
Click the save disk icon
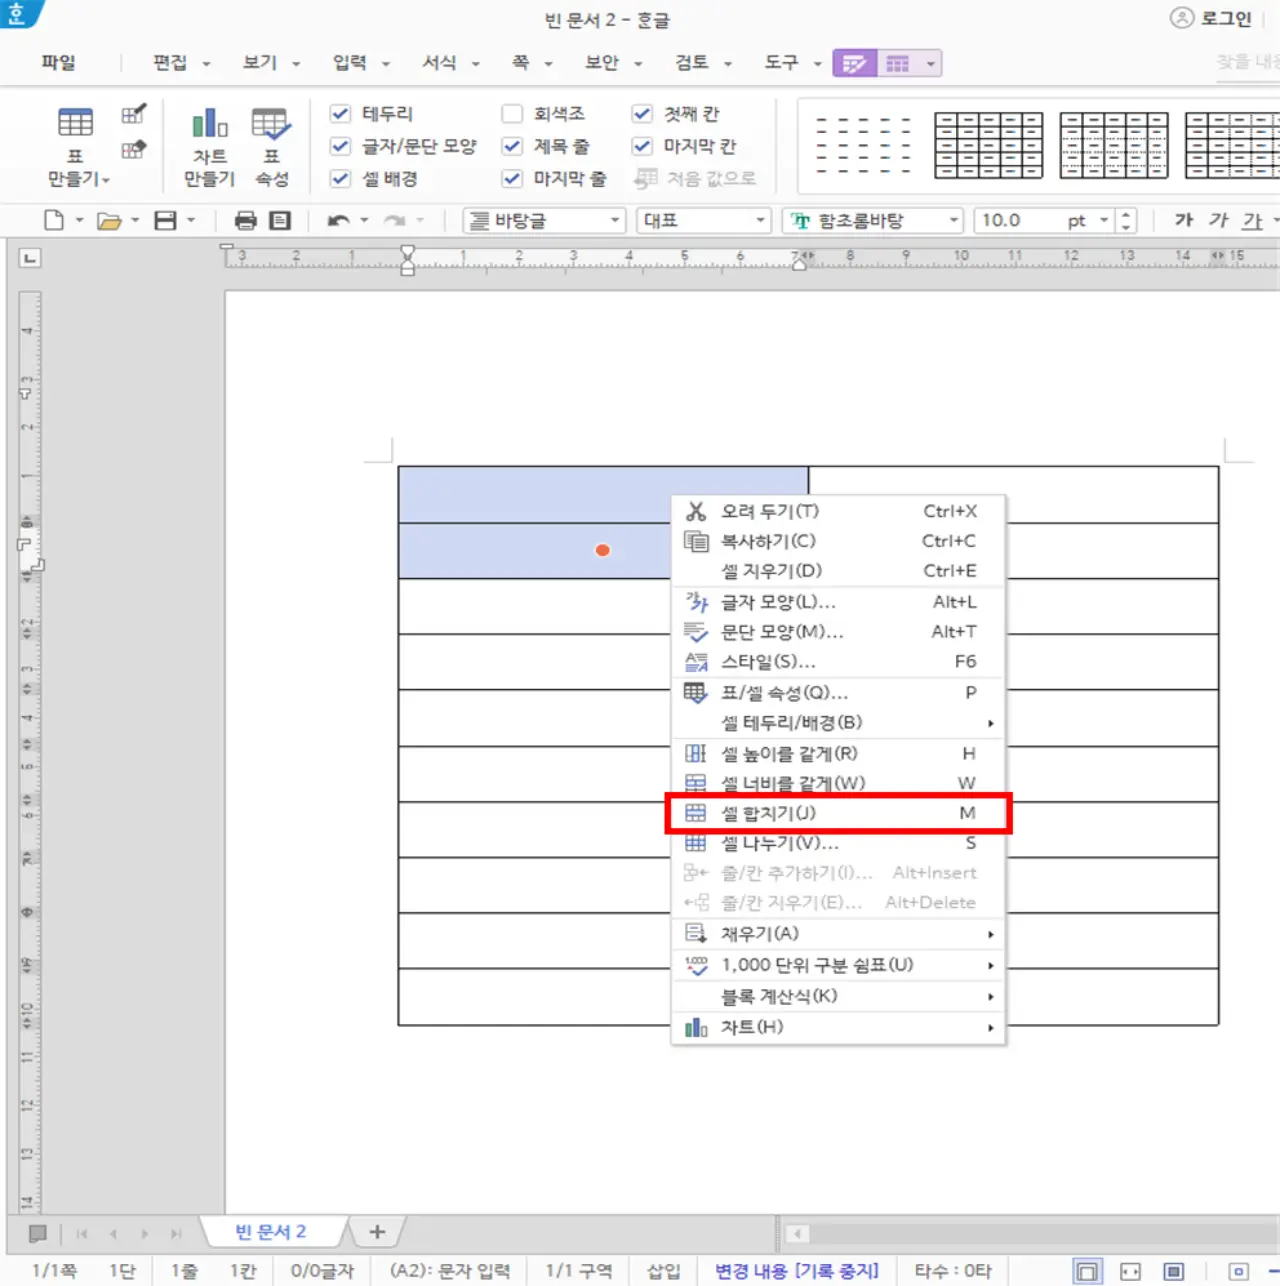point(165,220)
